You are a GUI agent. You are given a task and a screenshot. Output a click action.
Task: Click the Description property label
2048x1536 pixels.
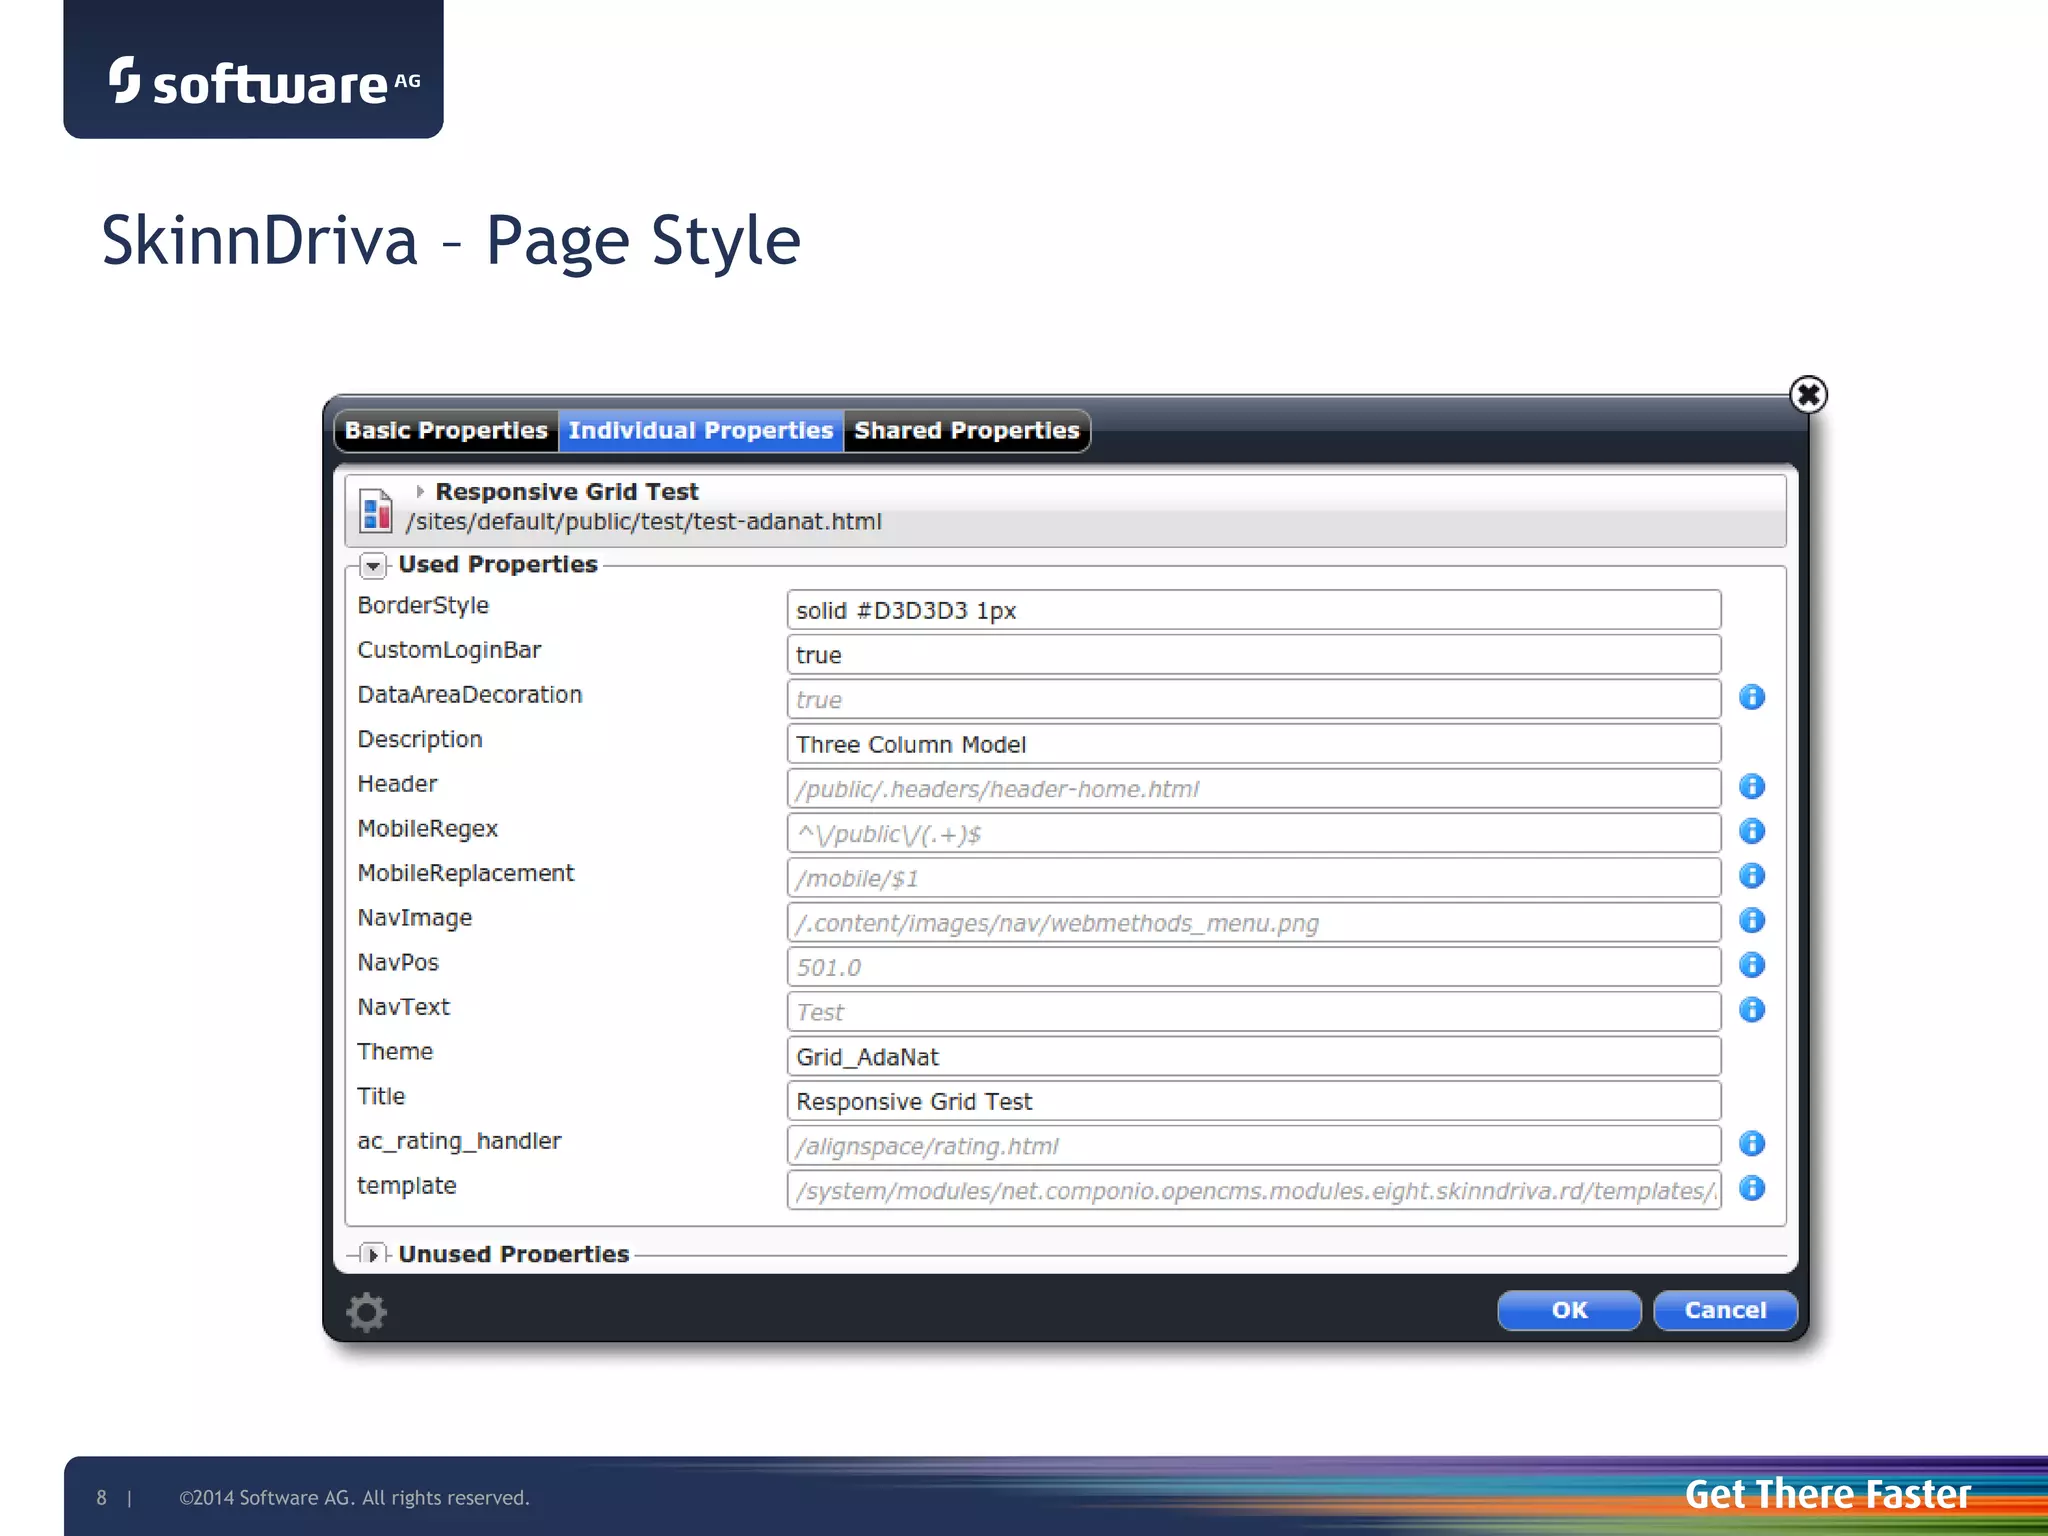pos(420,740)
